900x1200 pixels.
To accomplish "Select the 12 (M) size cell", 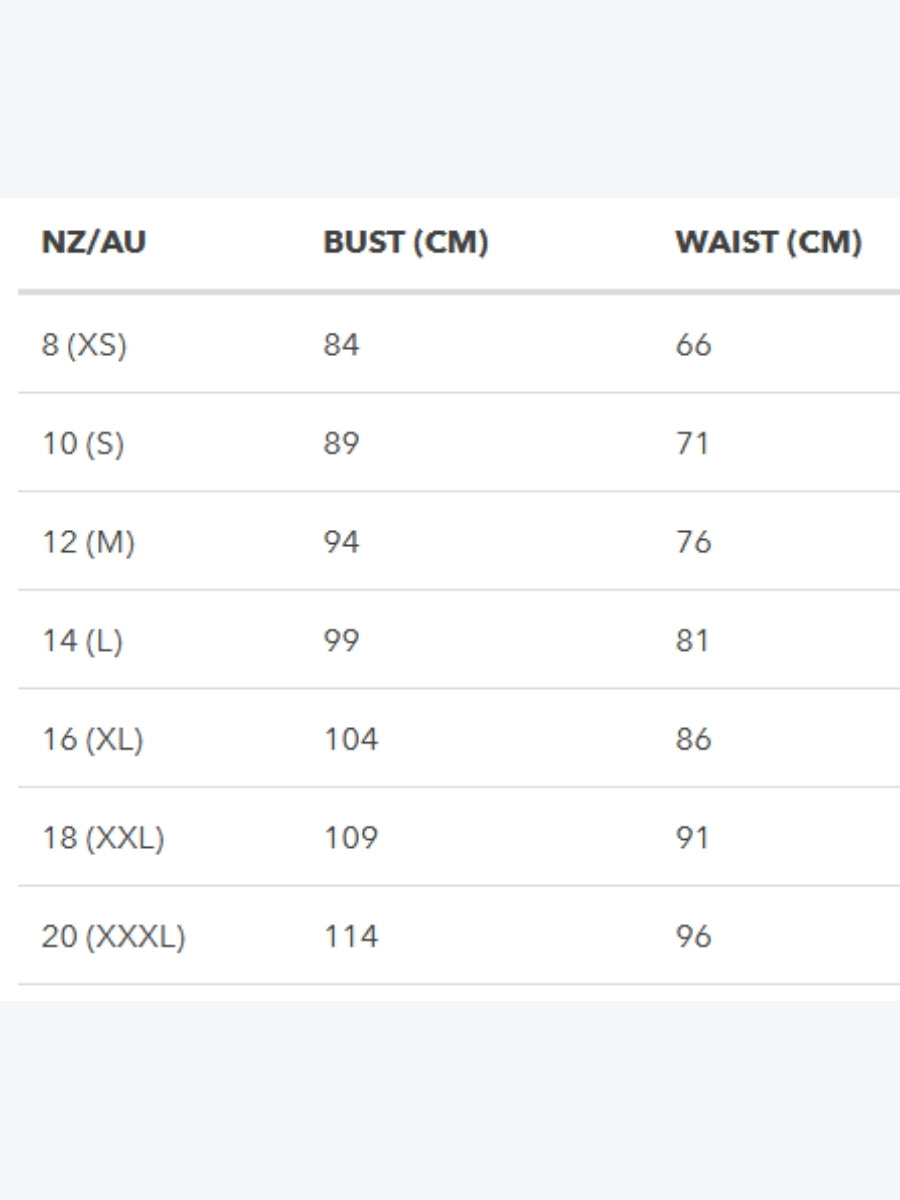I will point(88,542).
